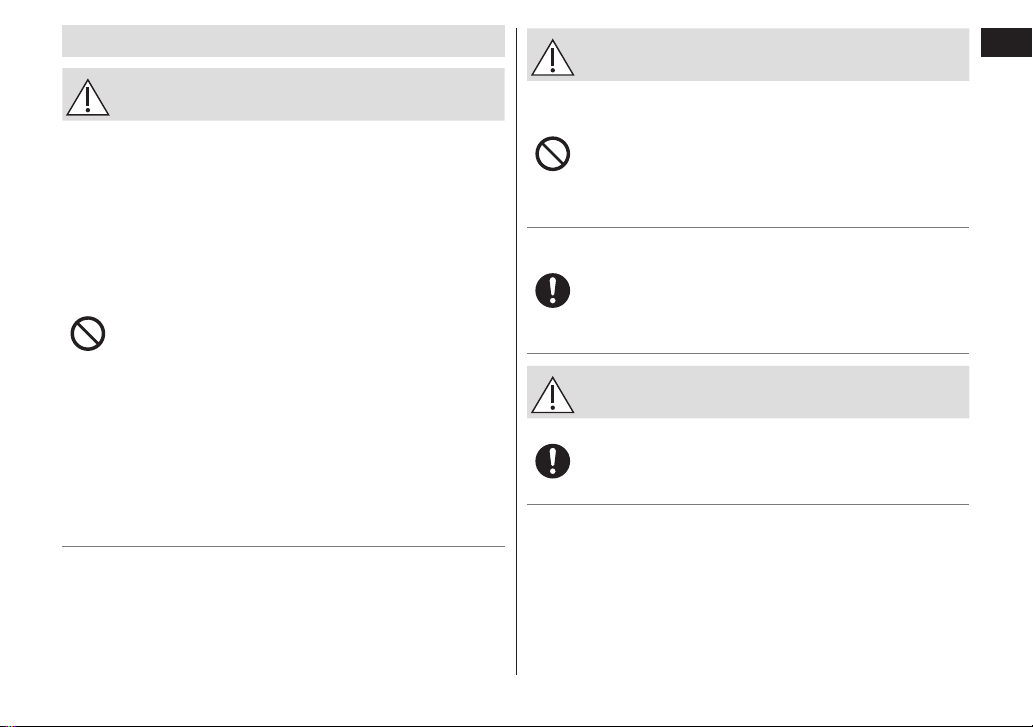Click the warning triangle in the left column banner
This screenshot has height=727, width=1033.
(x=88, y=97)
